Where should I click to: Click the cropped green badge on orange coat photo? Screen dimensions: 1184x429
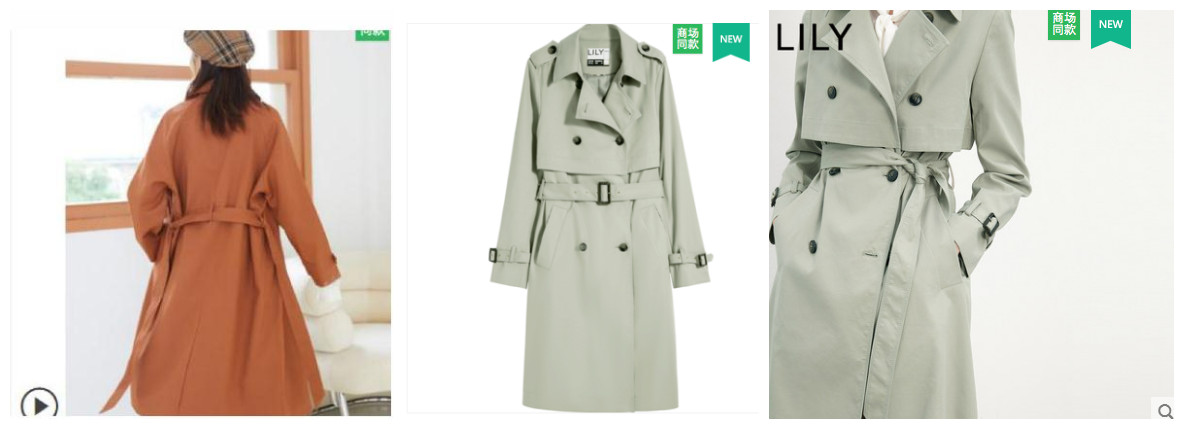(x=372, y=35)
